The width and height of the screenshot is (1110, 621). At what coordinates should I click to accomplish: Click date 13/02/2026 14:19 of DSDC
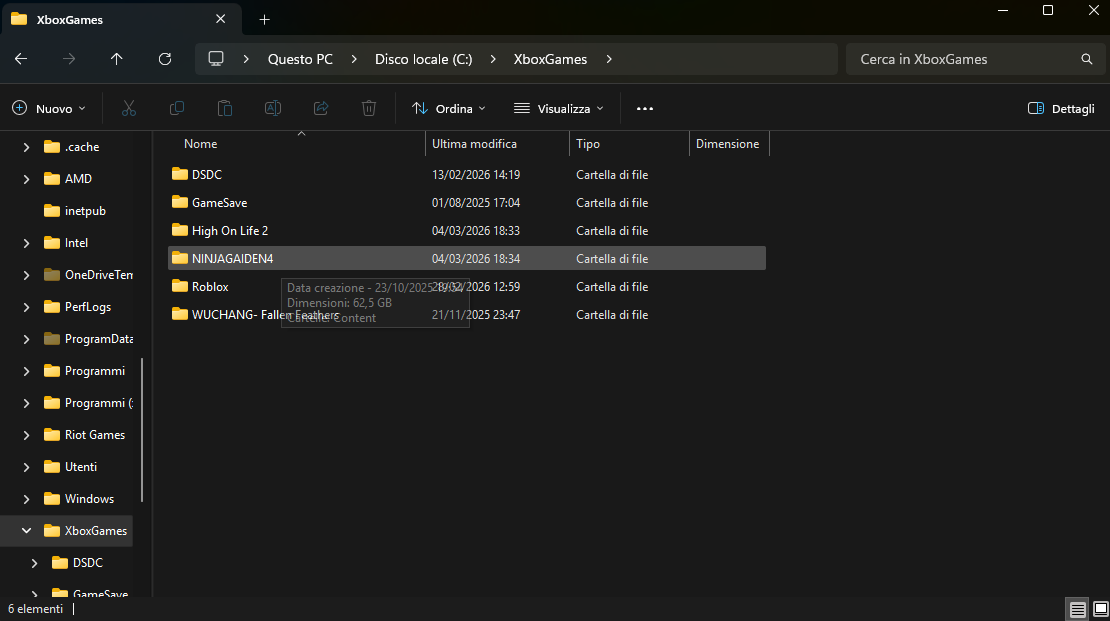click(476, 174)
